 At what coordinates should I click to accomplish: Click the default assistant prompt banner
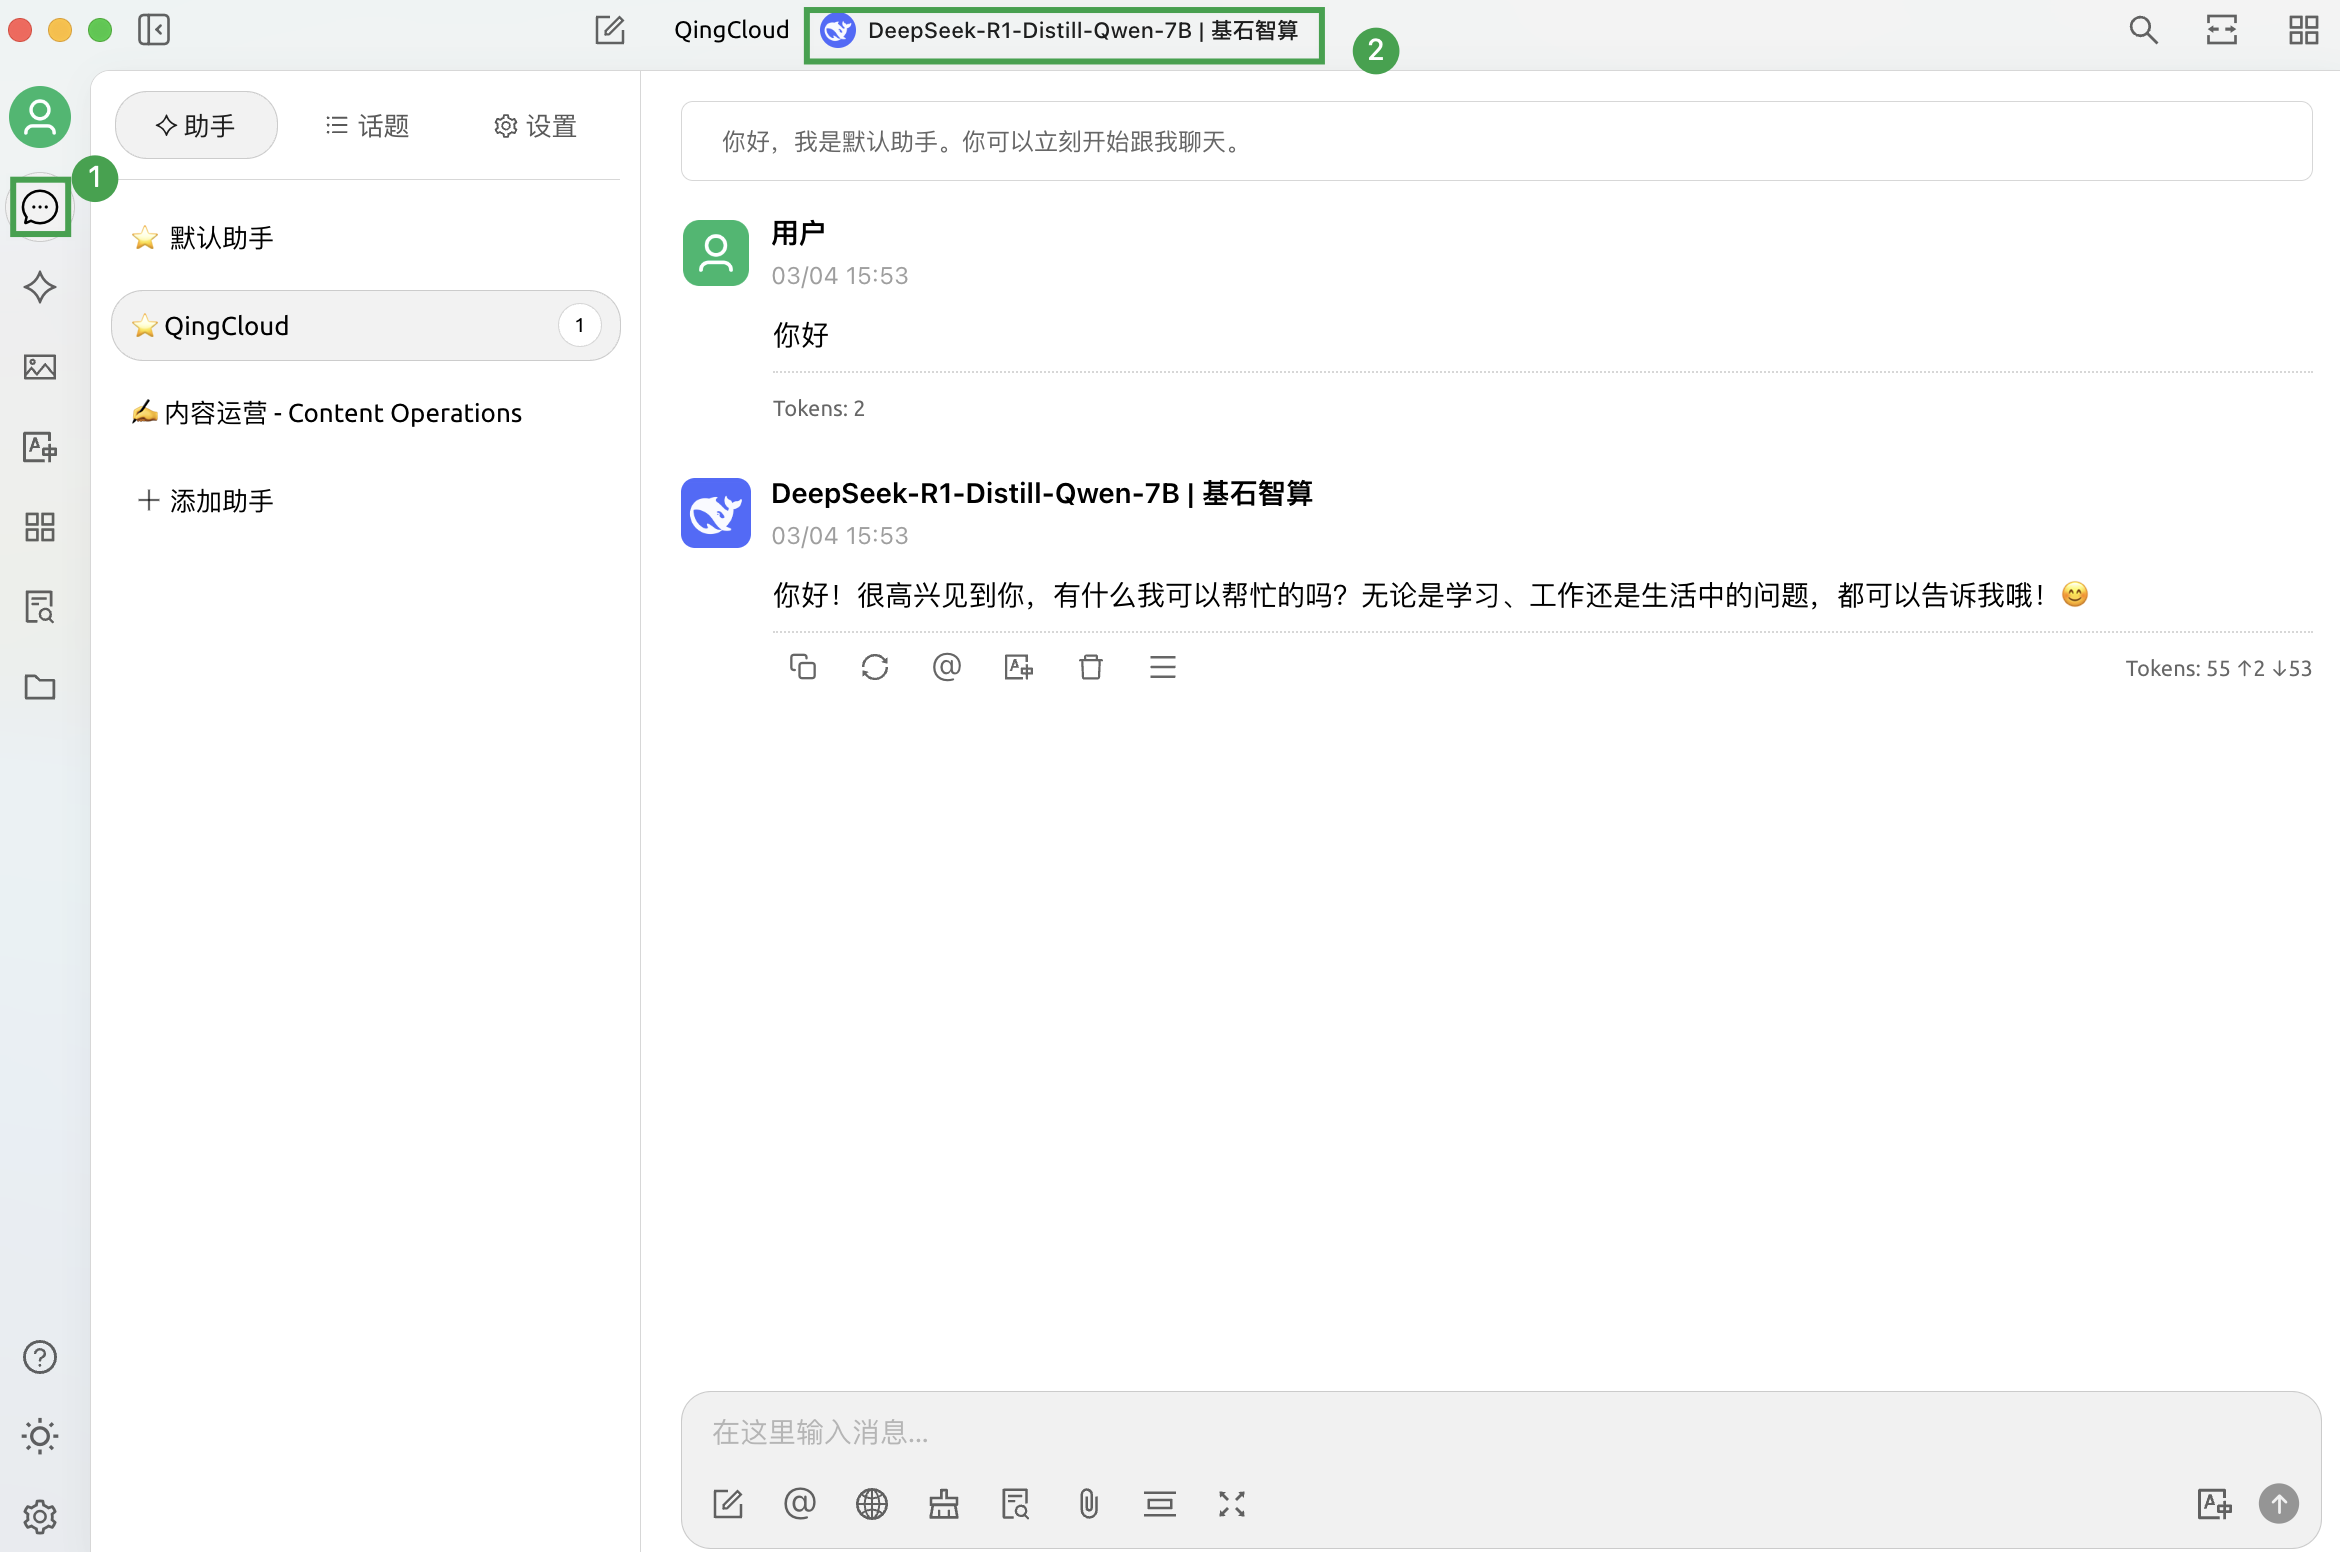1496,141
